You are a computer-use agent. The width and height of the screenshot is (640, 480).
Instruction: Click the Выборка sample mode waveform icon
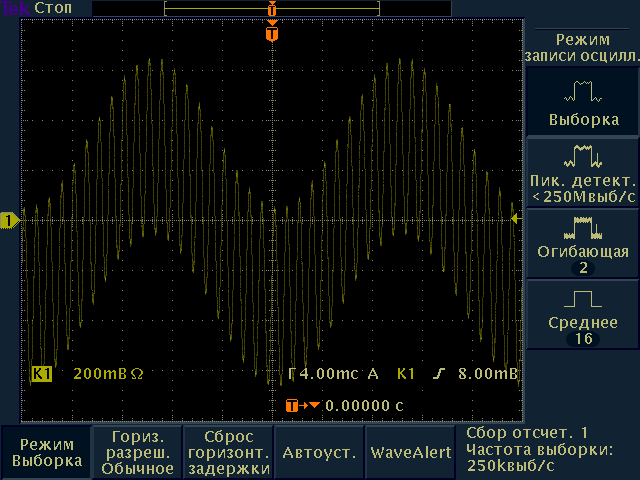tap(582, 93)
